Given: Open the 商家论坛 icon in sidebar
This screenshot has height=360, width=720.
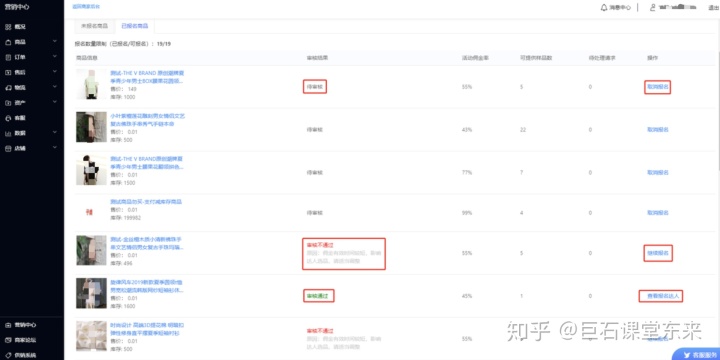Looking at the screenshot, I should [x=8, y=340].
